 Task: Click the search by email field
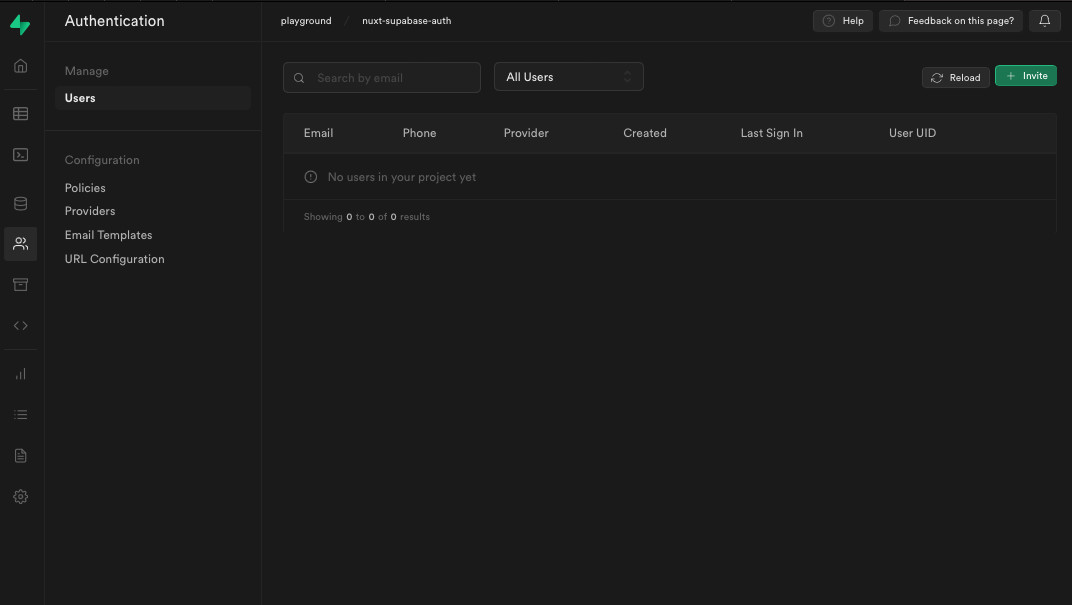pyautogui.click(x=381, y=76)
